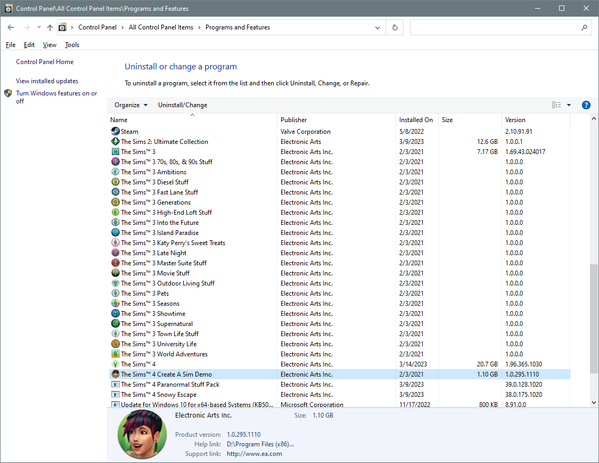Open the http://www.ea.com support link
Image resolution: width=599 pixels, height=463 pixels.
click(x=254, y=454)
